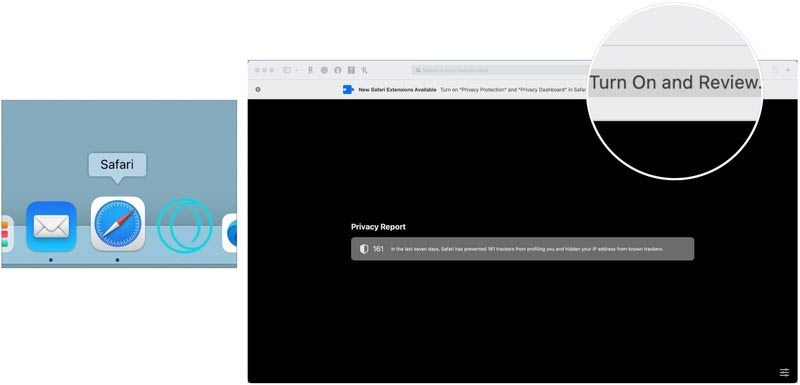
Task: Click the fifth extension icon in Safari toolbar
Action: click(364, 70)
